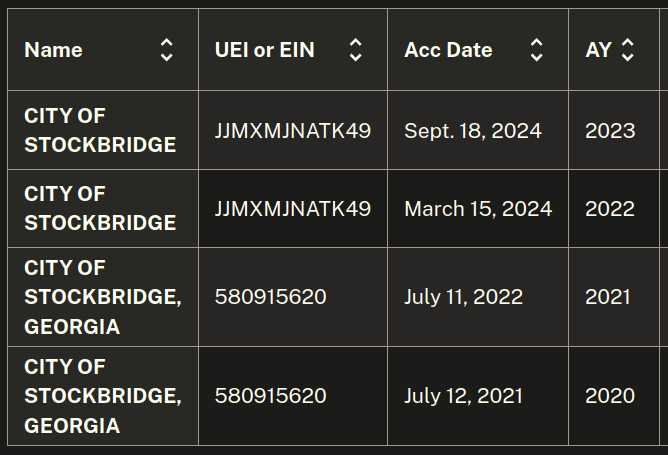Select EIN 580915620 in 2020 row

coord(271,396)
